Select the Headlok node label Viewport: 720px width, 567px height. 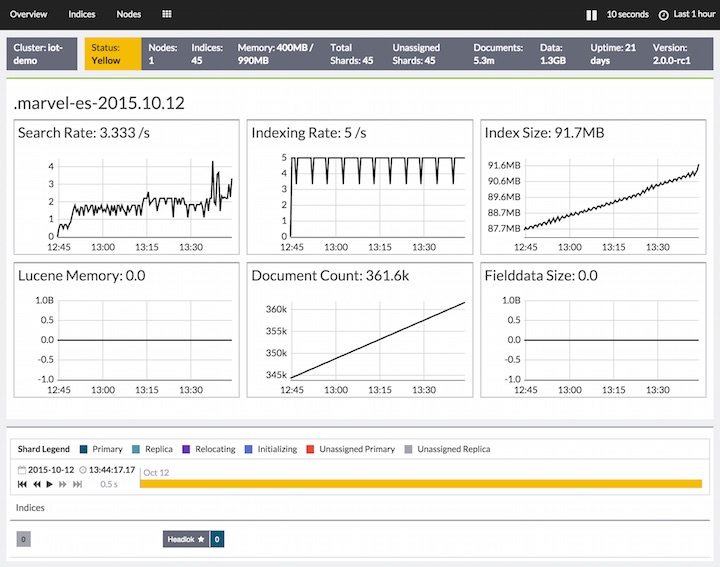click(x=186, y=540)
